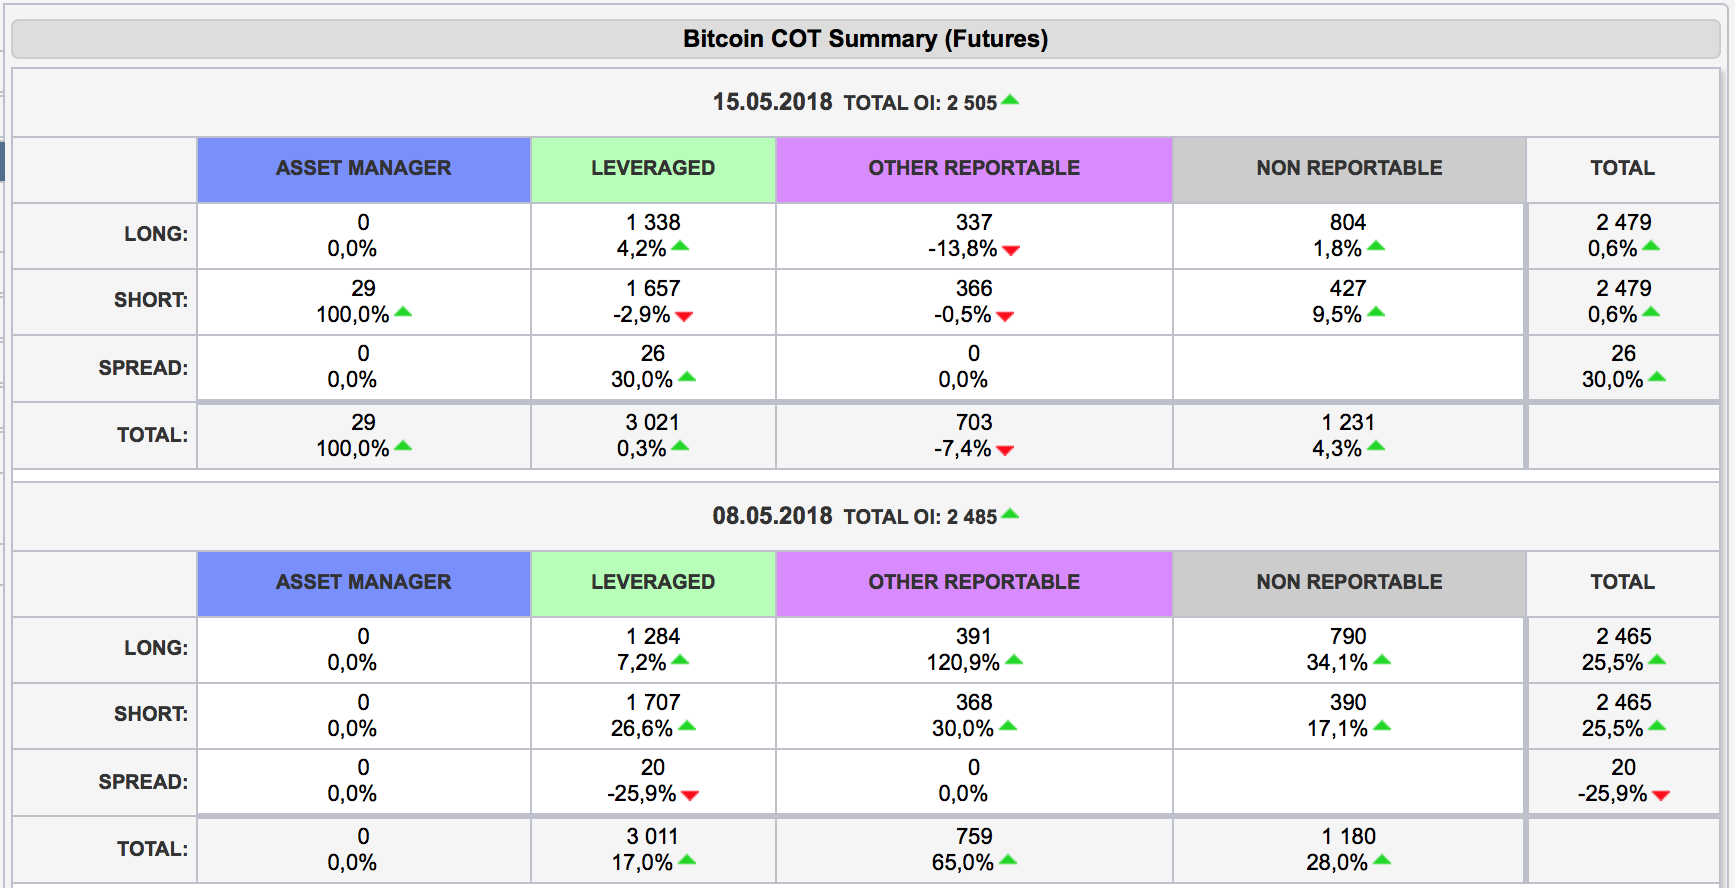Click red down arrow next to -2,9%

coord(684,316)
